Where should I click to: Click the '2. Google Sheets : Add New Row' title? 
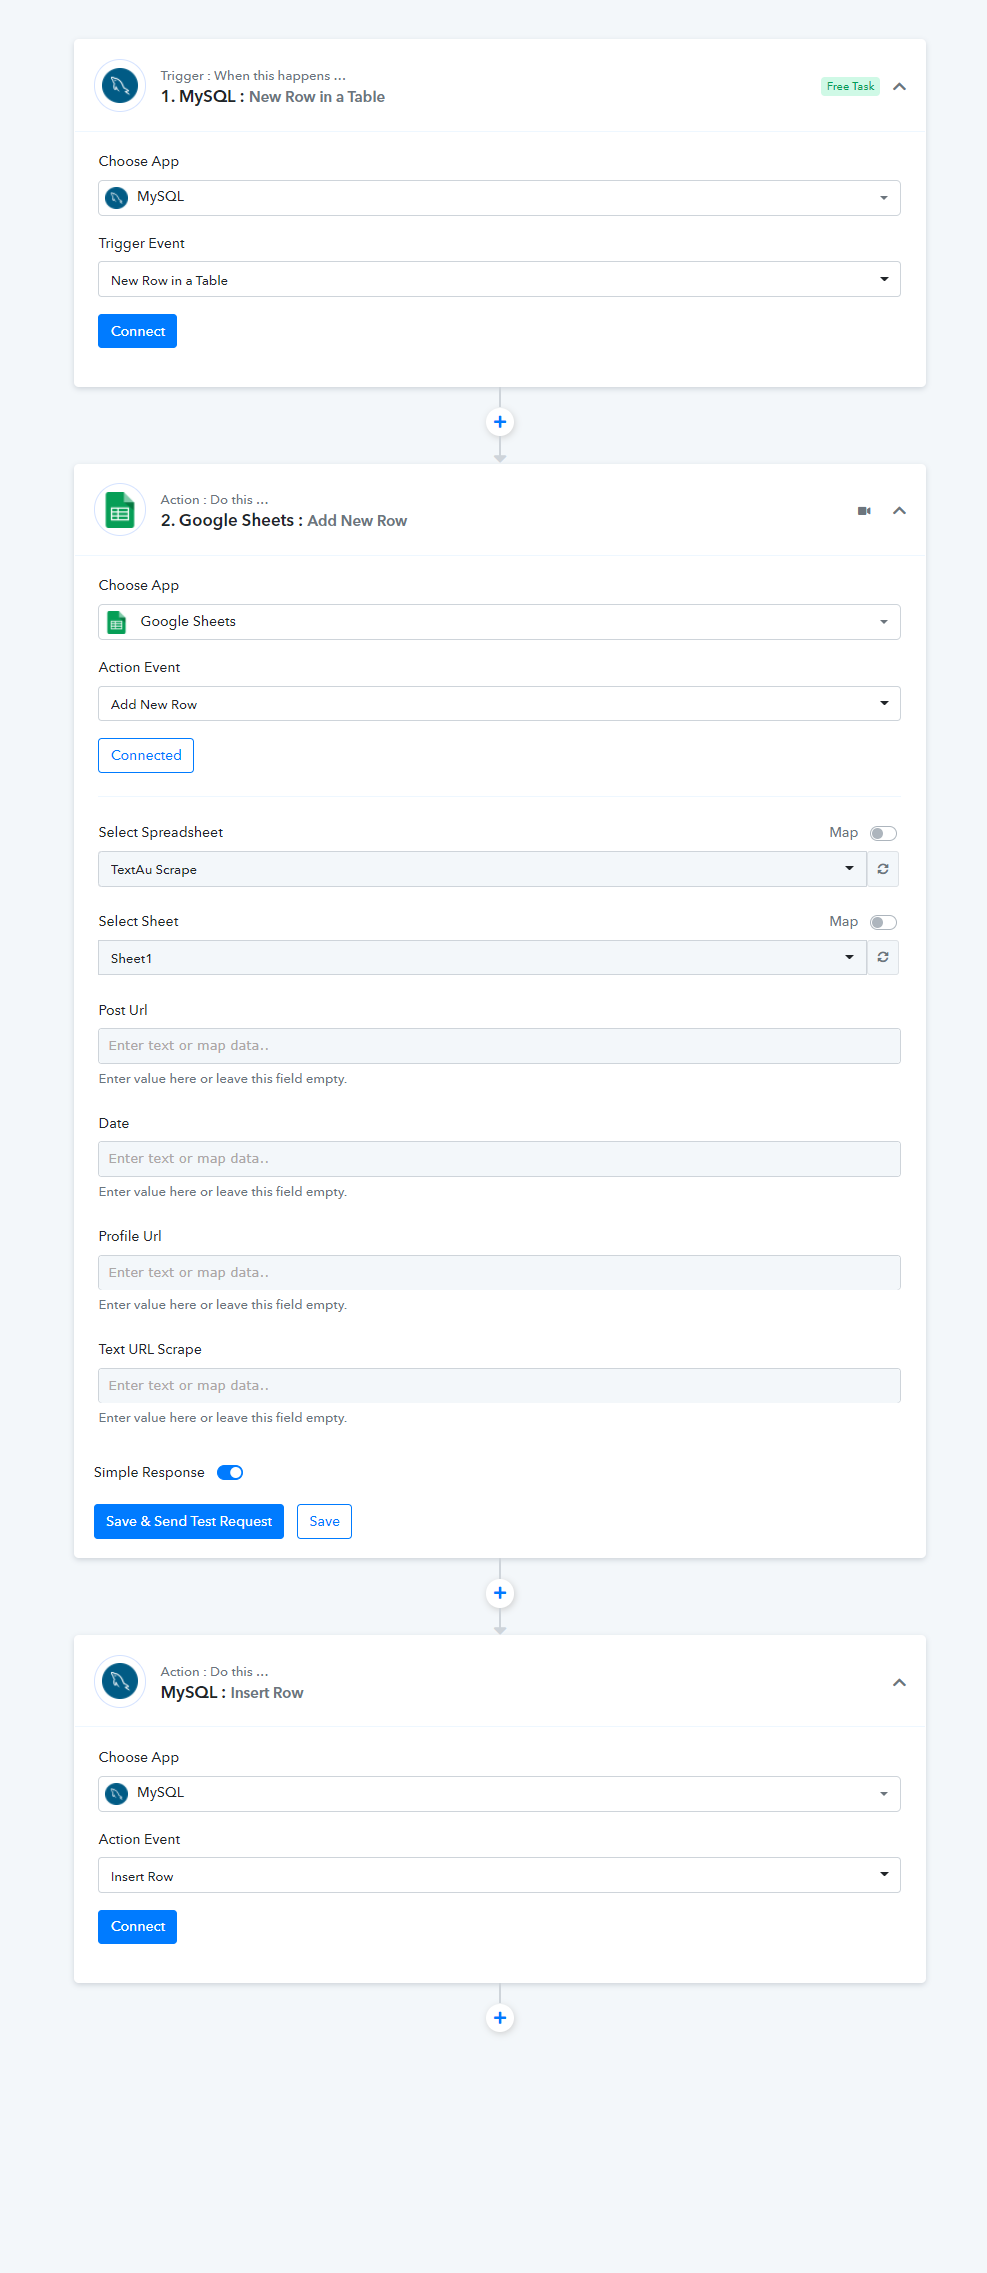click(284, 521)
